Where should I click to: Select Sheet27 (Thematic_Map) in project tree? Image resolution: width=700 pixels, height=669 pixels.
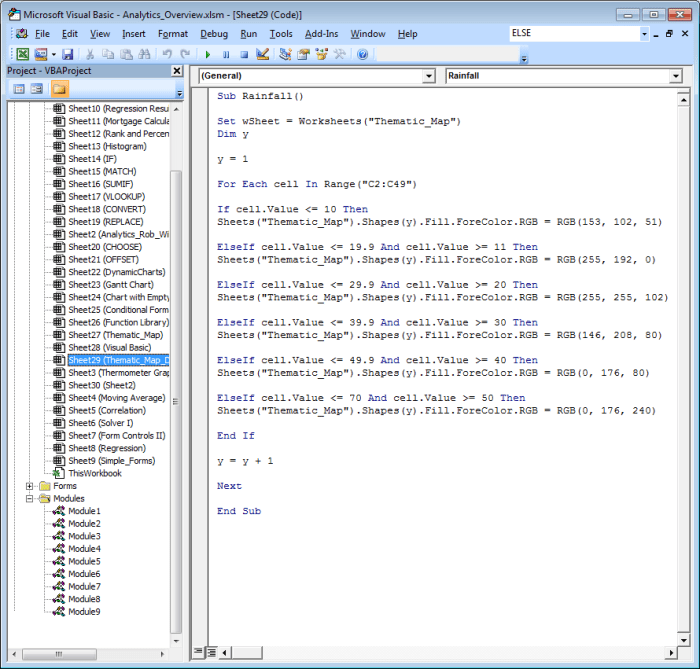pyautogui.click(x=116, y=335)
